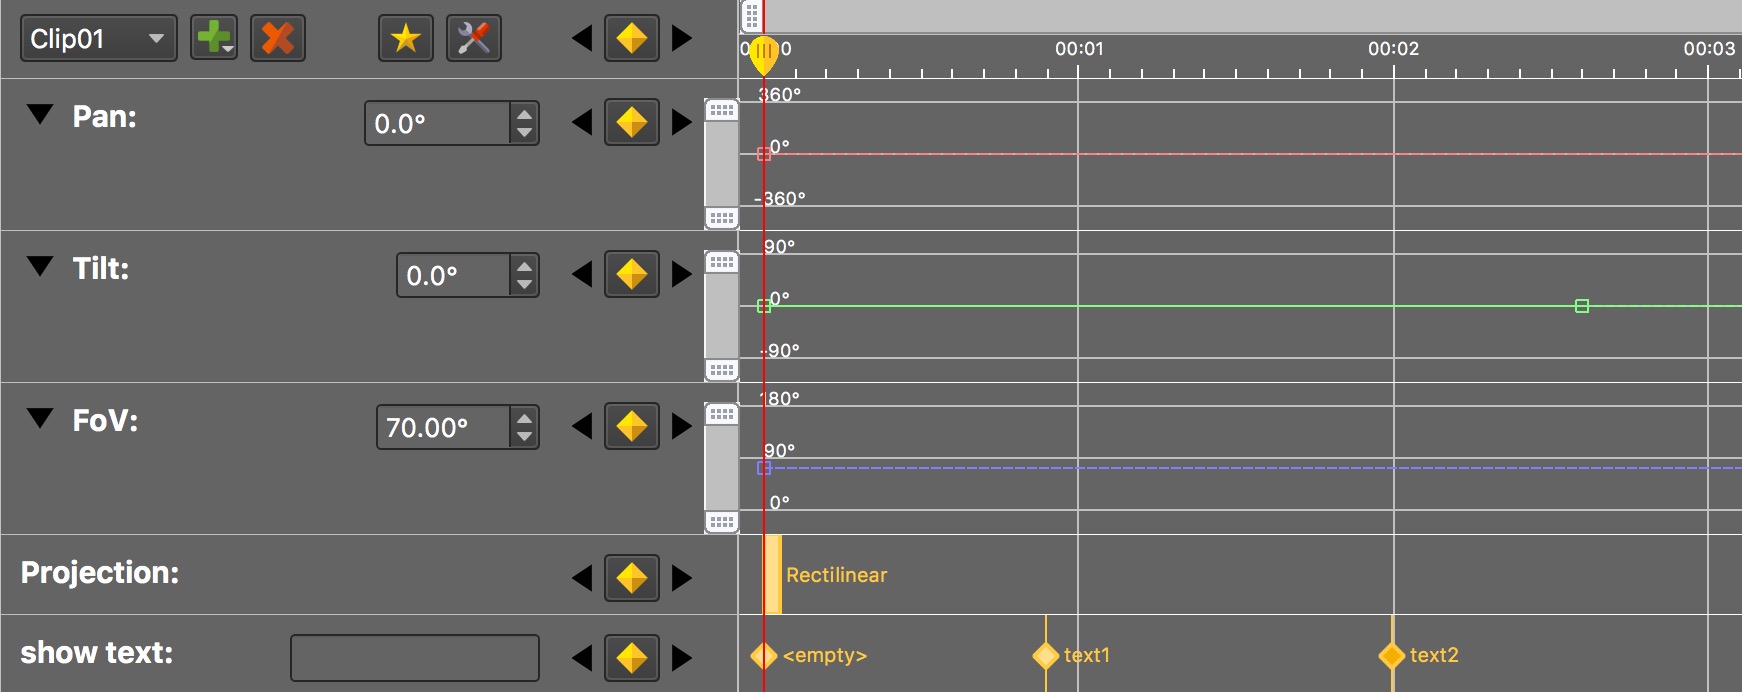Click the green plus add clip icon

coord(213,39)
